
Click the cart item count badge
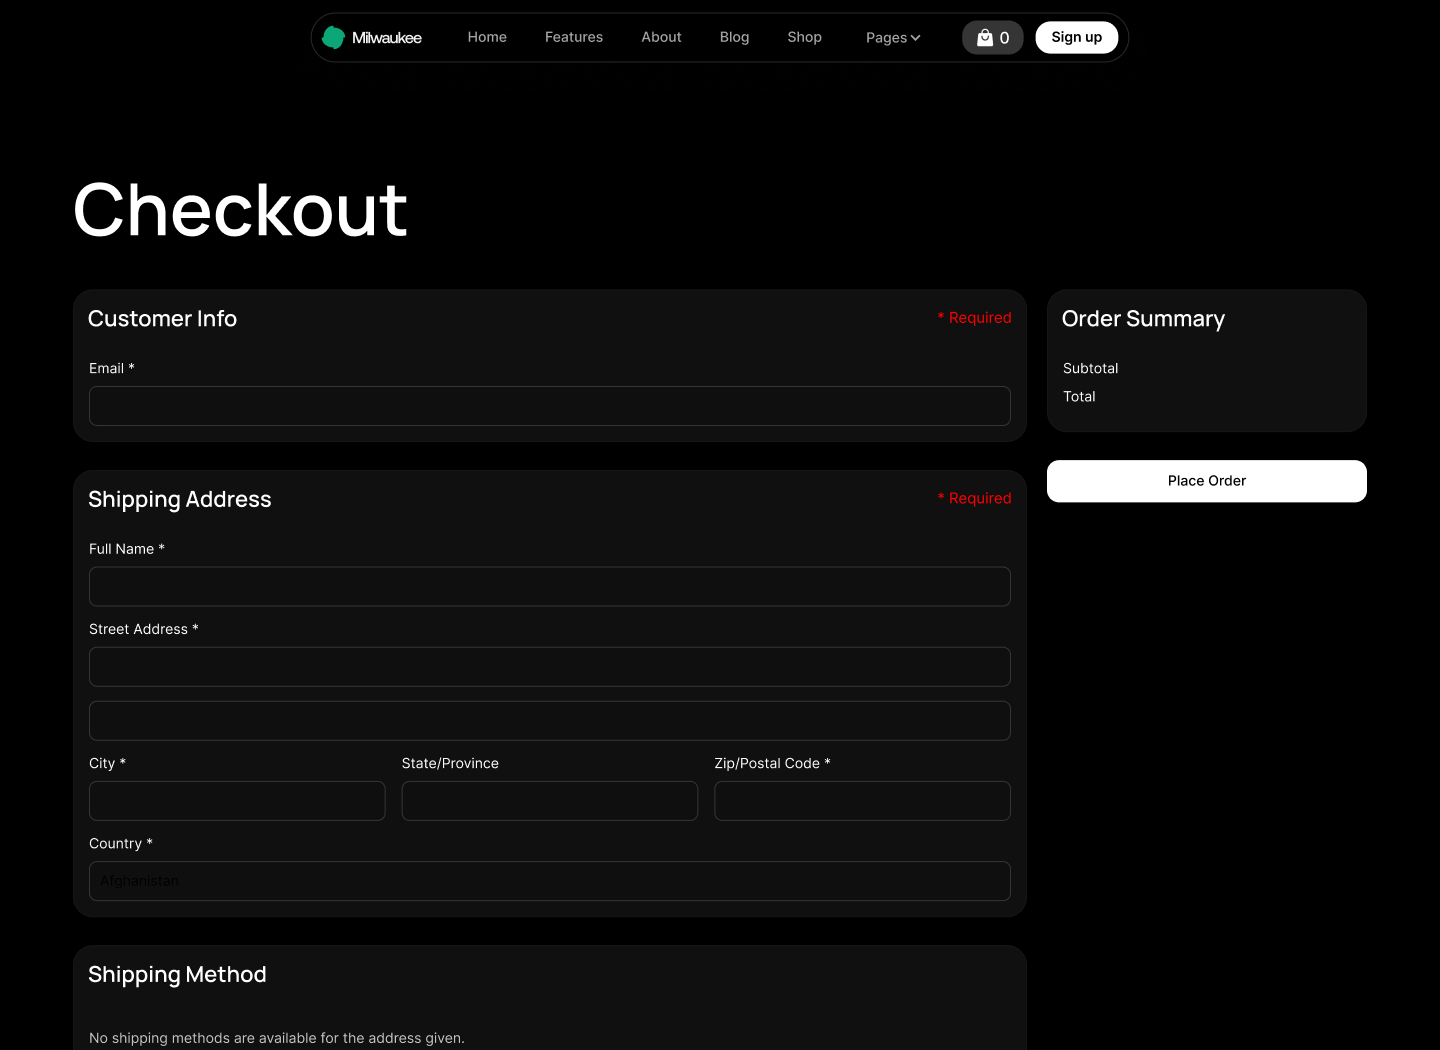pyautogui.click(x=1004, y=37)
